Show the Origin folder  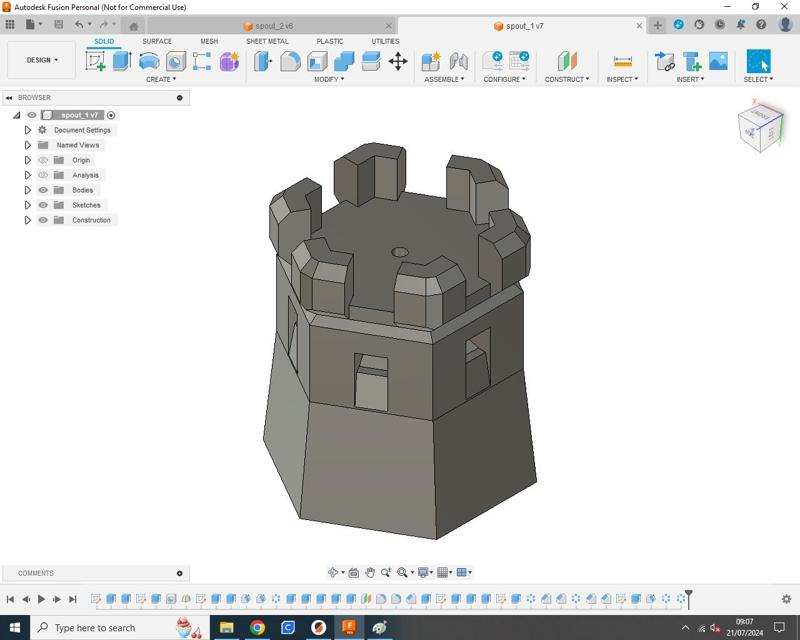click(43, 160)
